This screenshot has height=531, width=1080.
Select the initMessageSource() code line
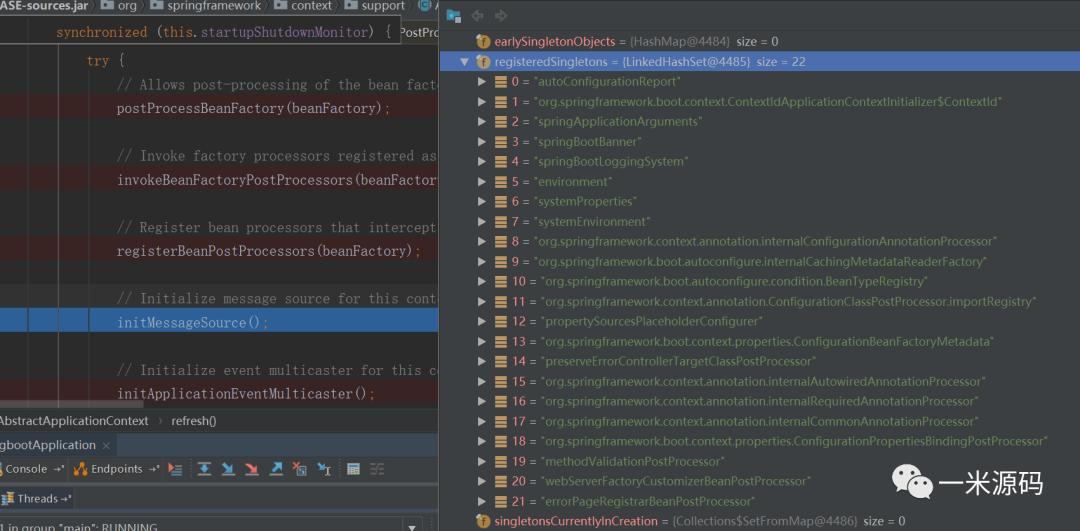pos(193,323)
